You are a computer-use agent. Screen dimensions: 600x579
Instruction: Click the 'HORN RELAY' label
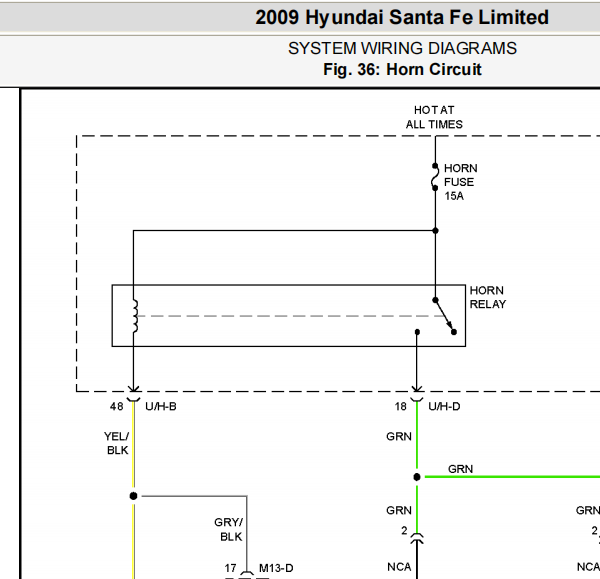click(x=488, y=297)
